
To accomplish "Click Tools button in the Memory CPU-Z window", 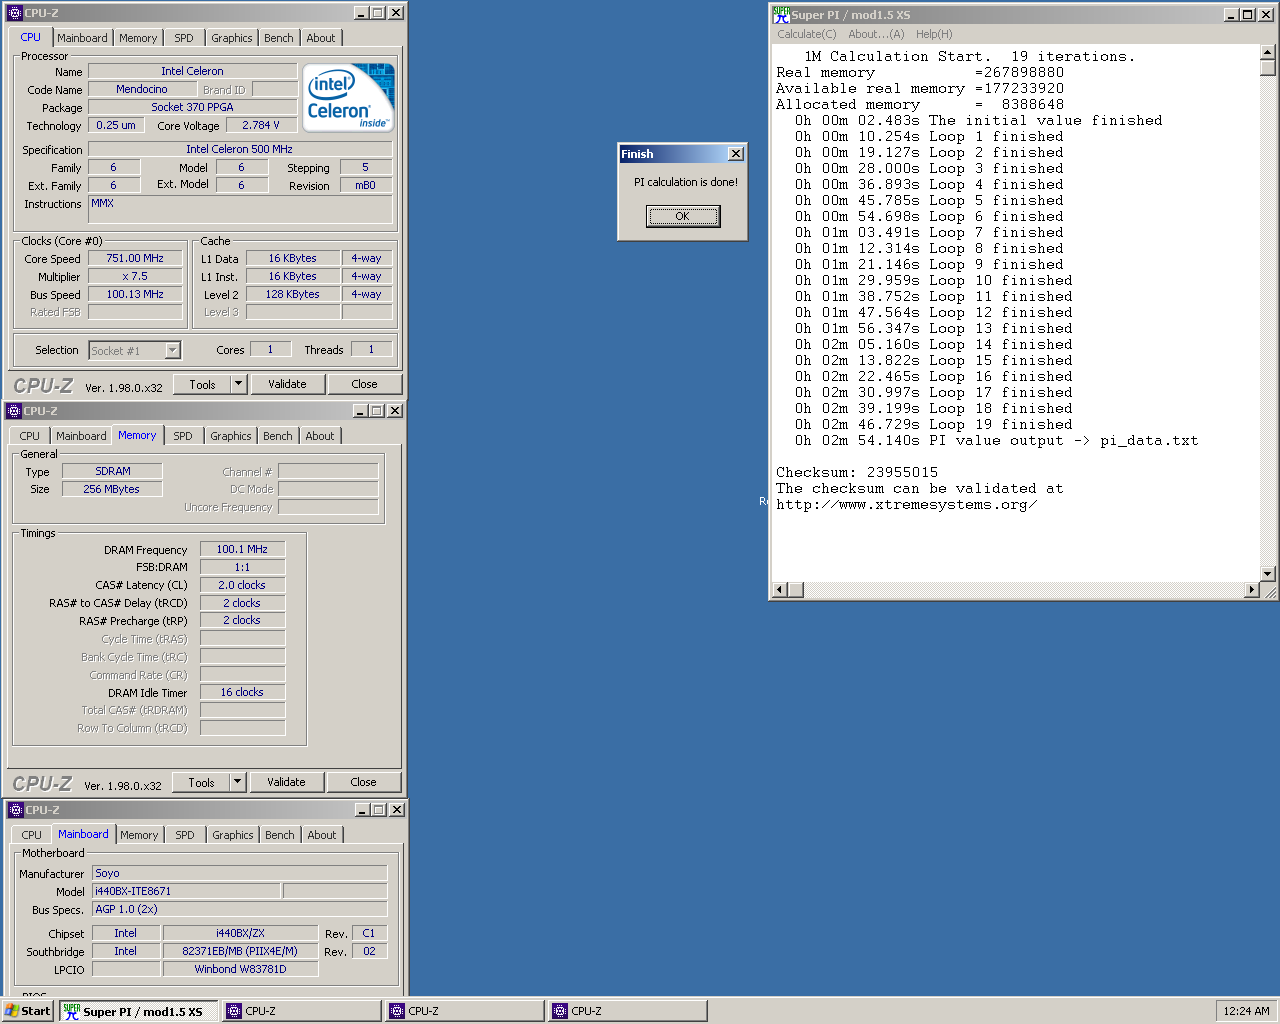I will pos(201,782).
